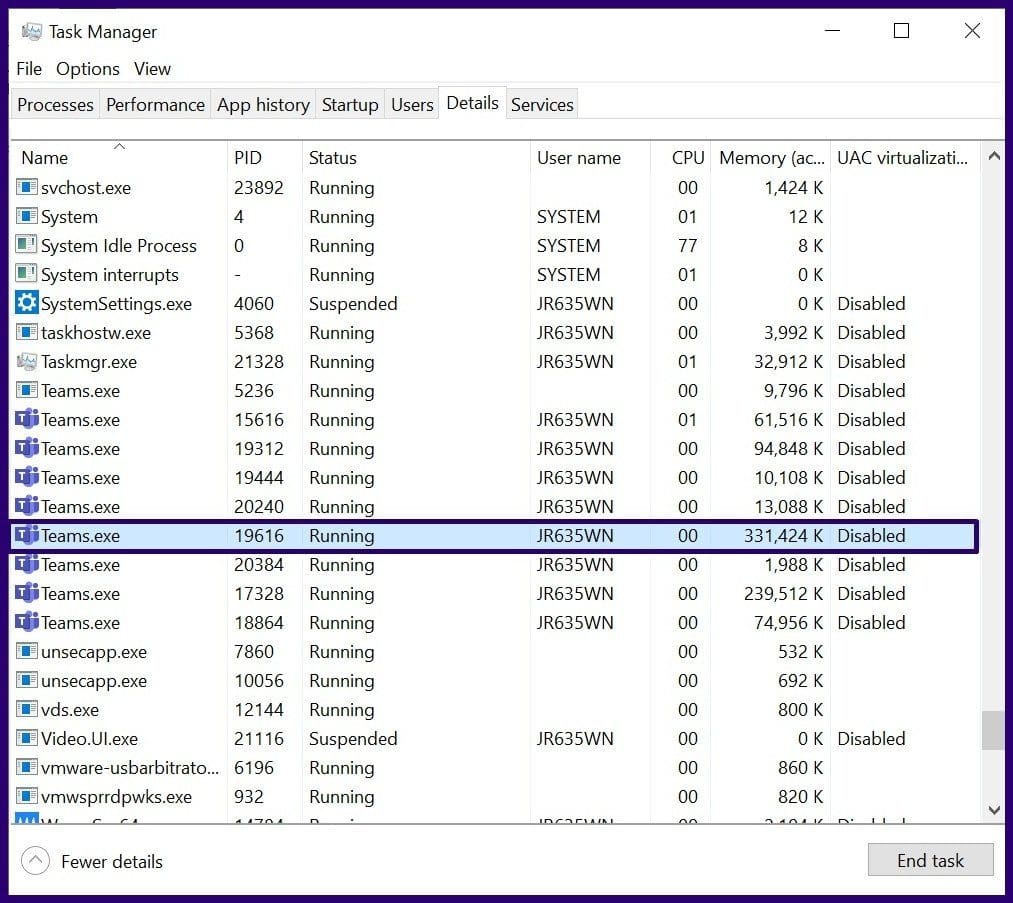
Task: Open the File menu
Action: tap(29, 68)
